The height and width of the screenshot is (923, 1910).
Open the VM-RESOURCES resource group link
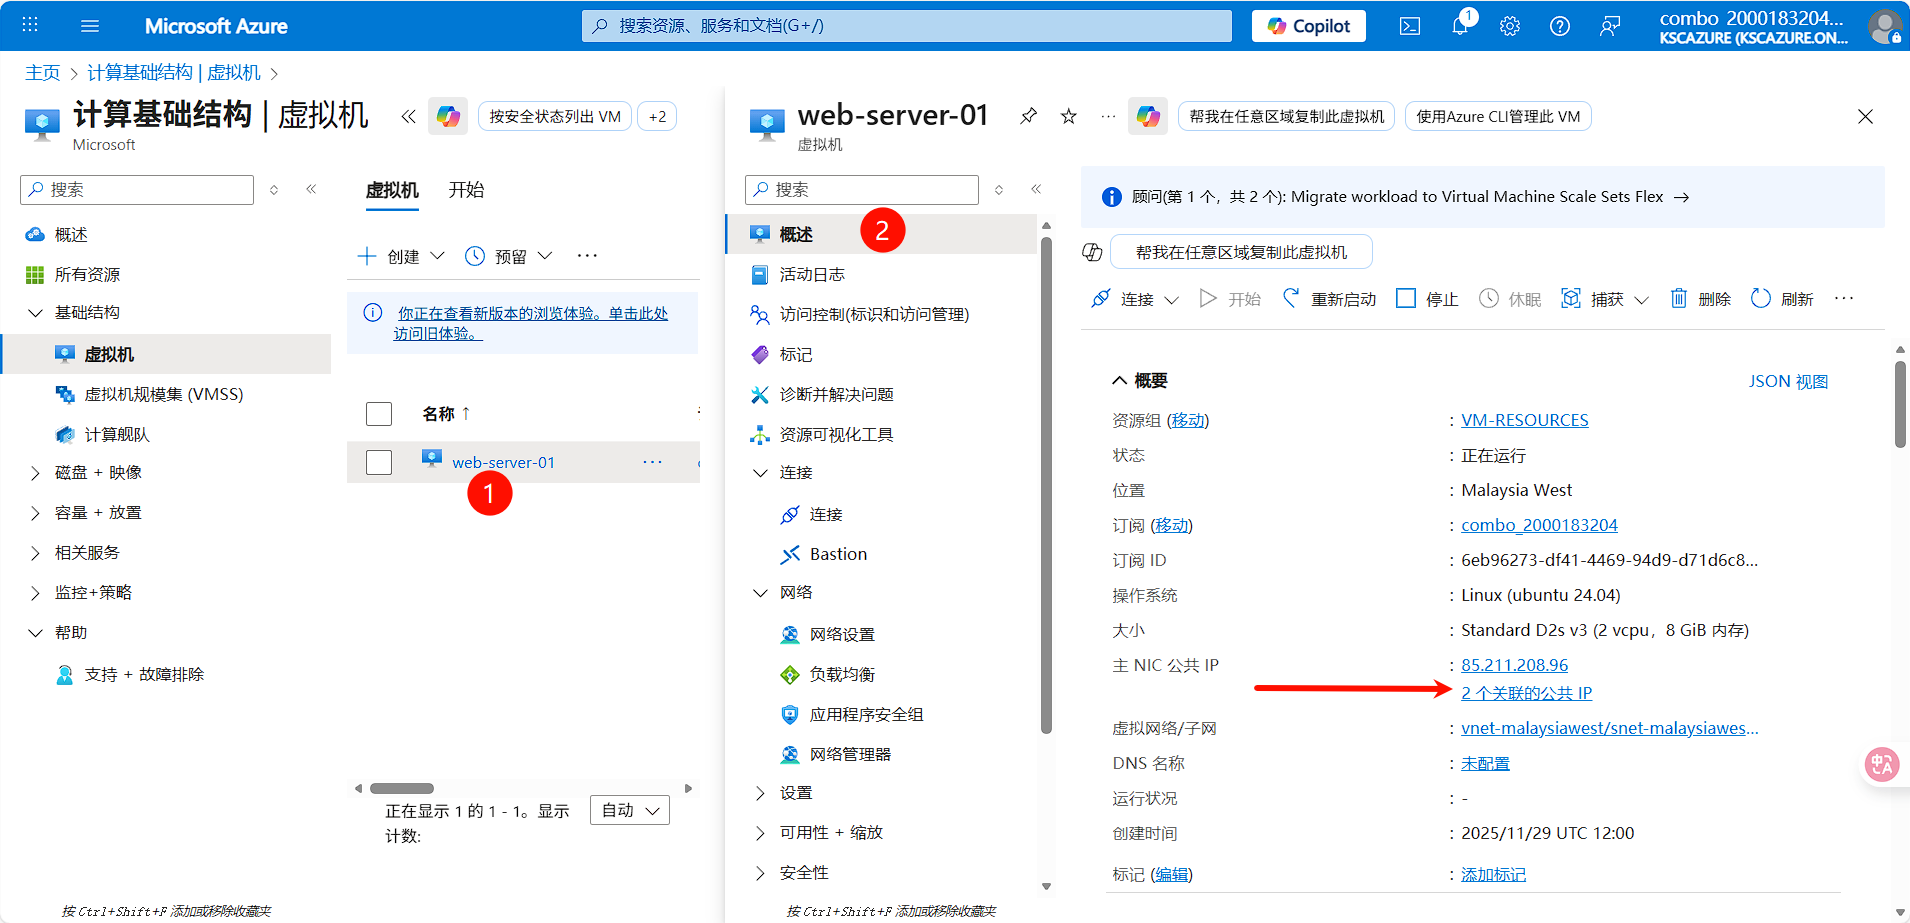[1524, 420]
